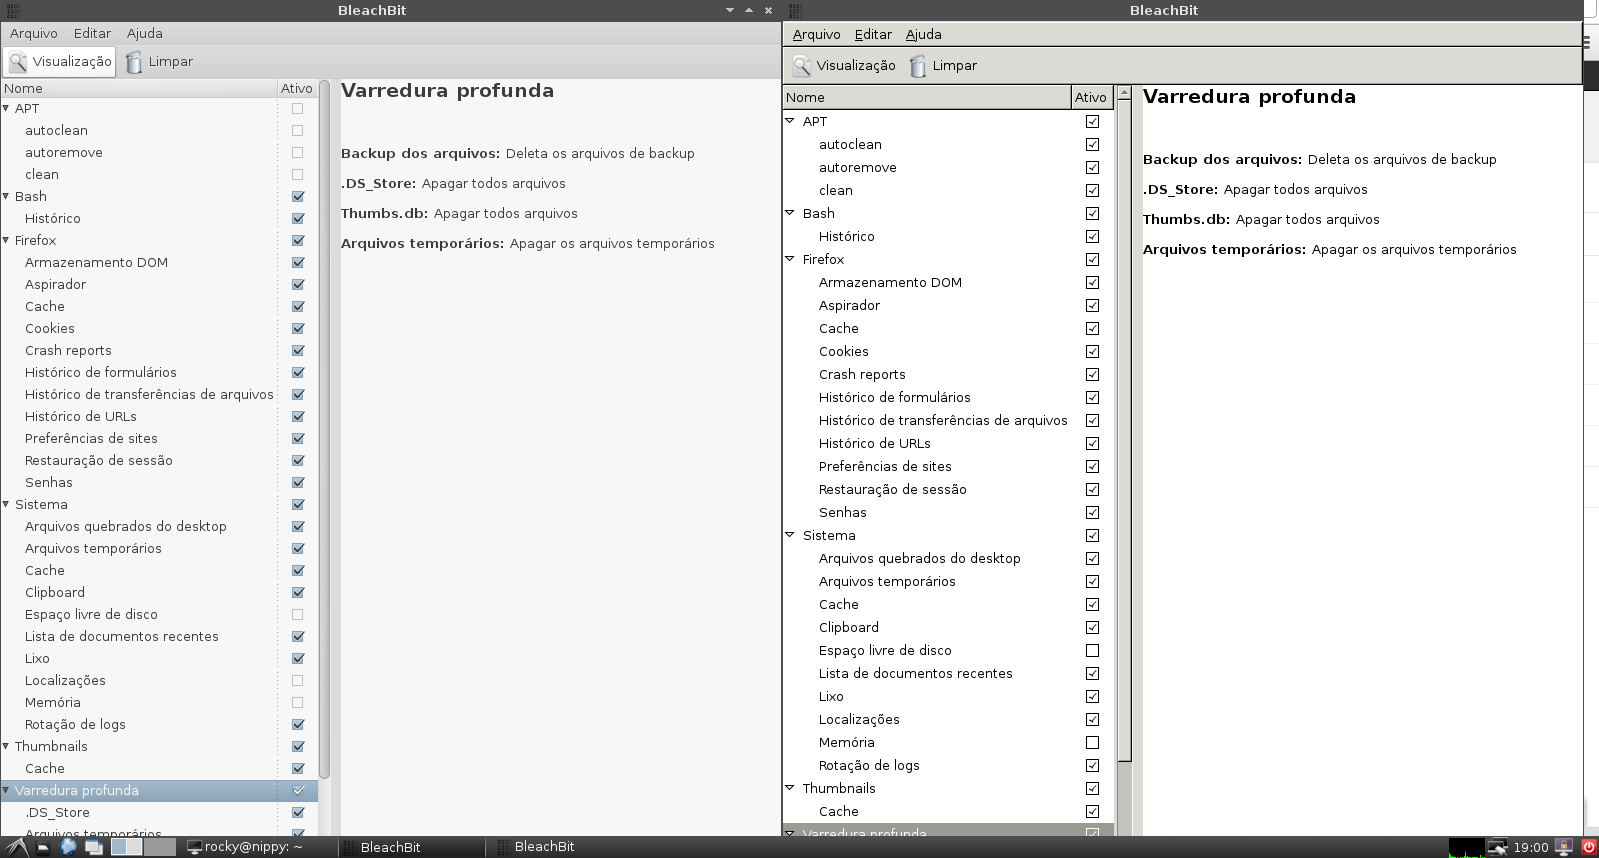Open the desktop start menu logo in taskbar

(17, 847)
